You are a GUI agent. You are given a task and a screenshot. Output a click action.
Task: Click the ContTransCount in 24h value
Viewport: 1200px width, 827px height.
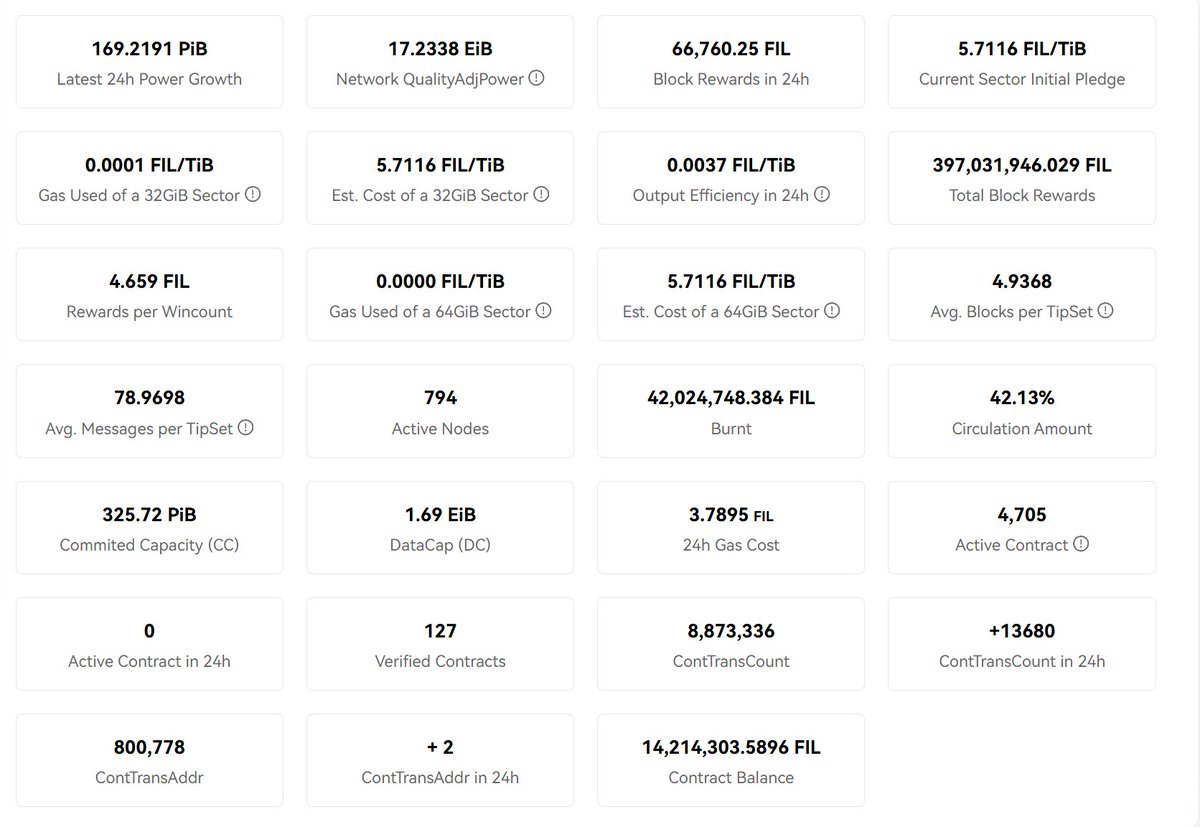pyautogui.click(x=1021, y=631)
